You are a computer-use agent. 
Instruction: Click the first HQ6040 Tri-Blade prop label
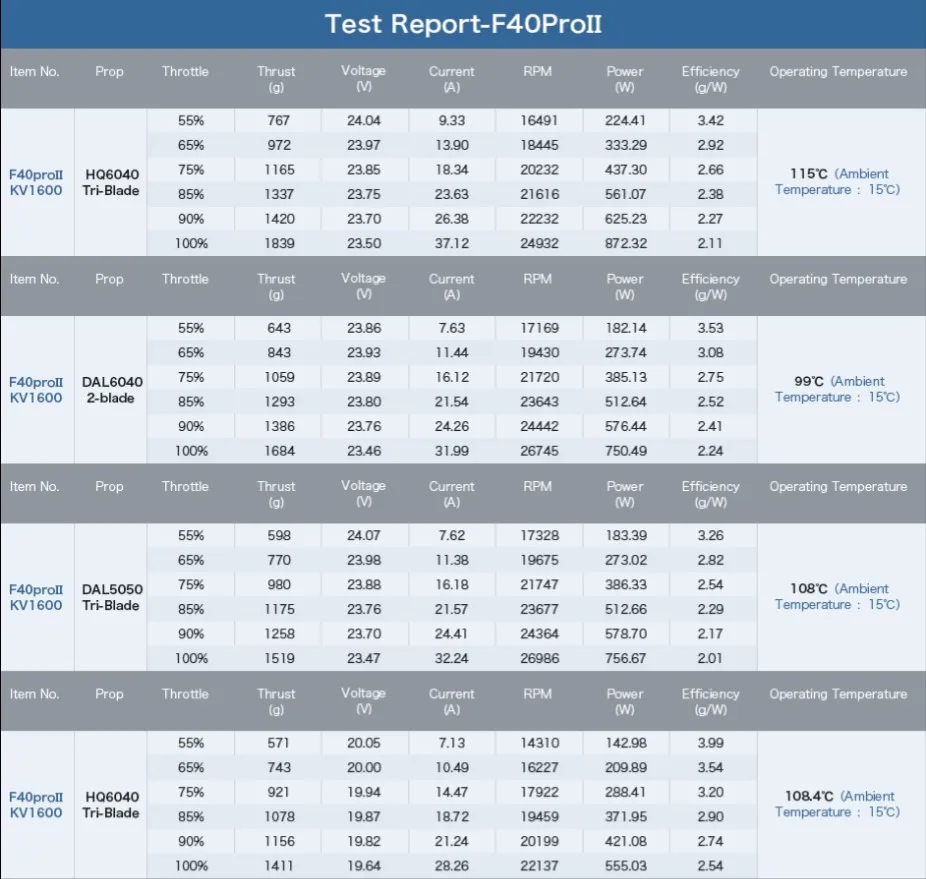point(112,183)
